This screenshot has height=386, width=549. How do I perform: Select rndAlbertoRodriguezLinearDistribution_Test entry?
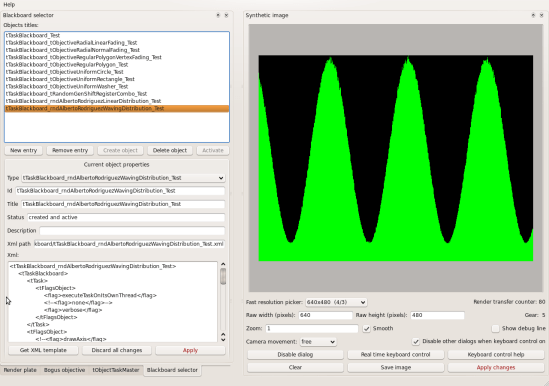[x=117, y=101]
